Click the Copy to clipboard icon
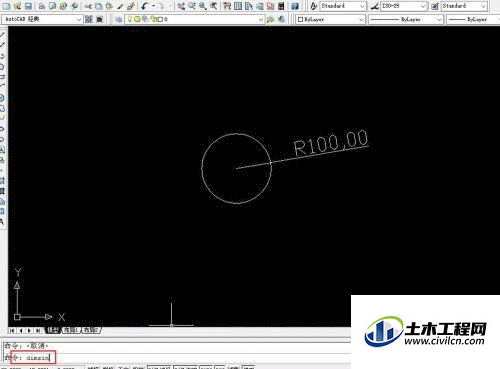The image size is (500, 369). 99,6
